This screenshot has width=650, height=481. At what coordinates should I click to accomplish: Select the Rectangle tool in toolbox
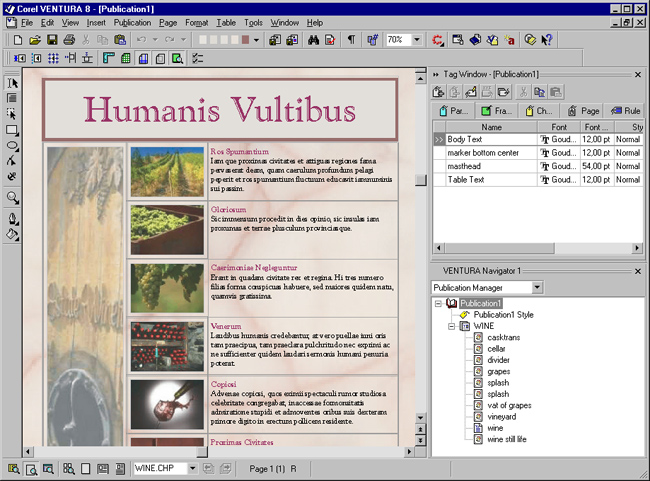pyautogui.click(x=12, y=130)
